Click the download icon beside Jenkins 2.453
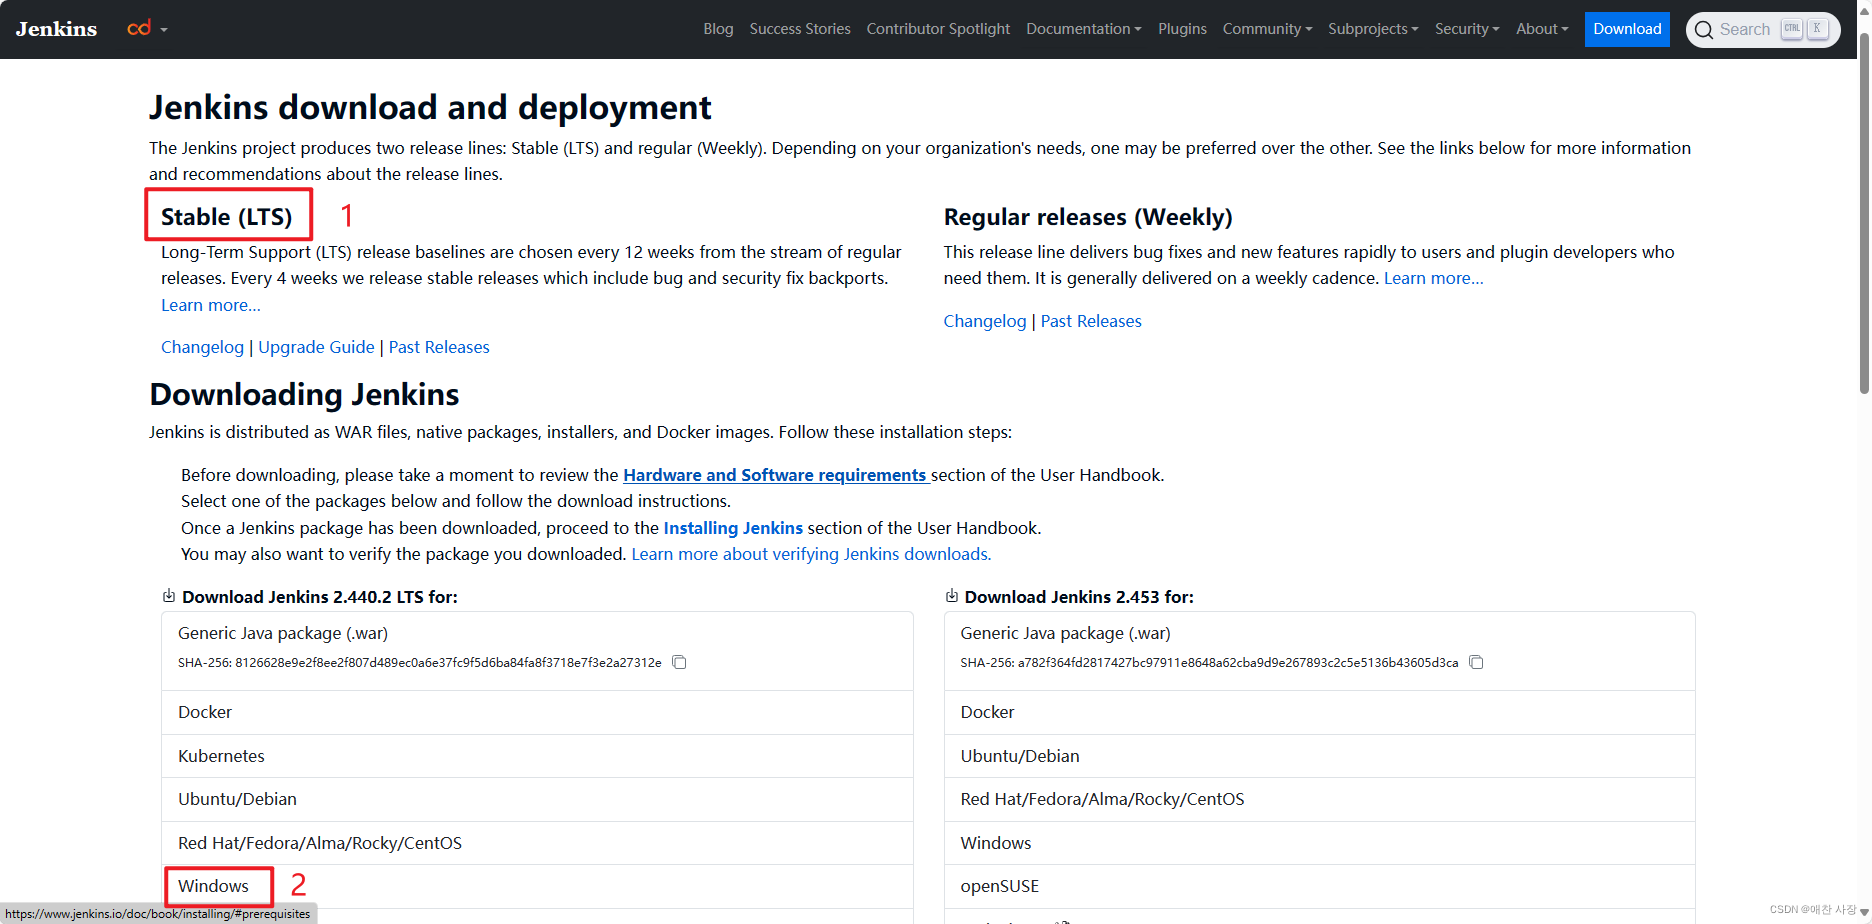 click(x=951, y=595)
